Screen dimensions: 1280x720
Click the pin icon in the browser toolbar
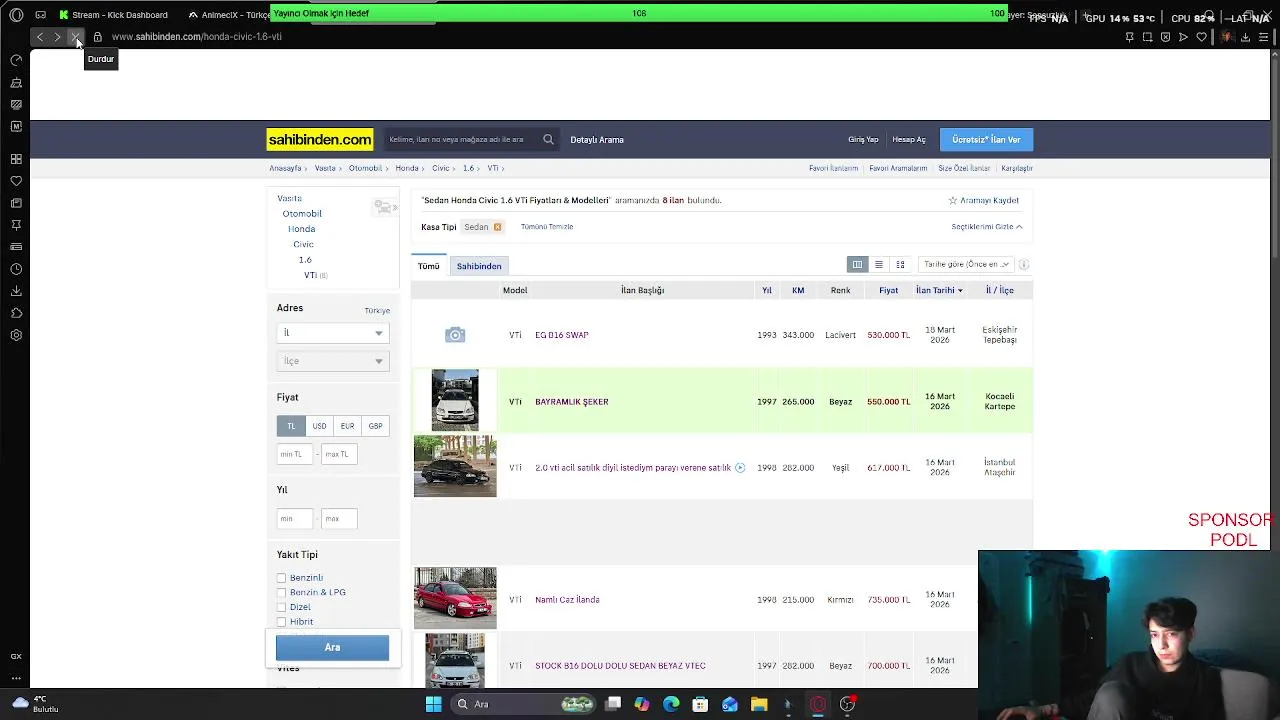pos(1129,37)
